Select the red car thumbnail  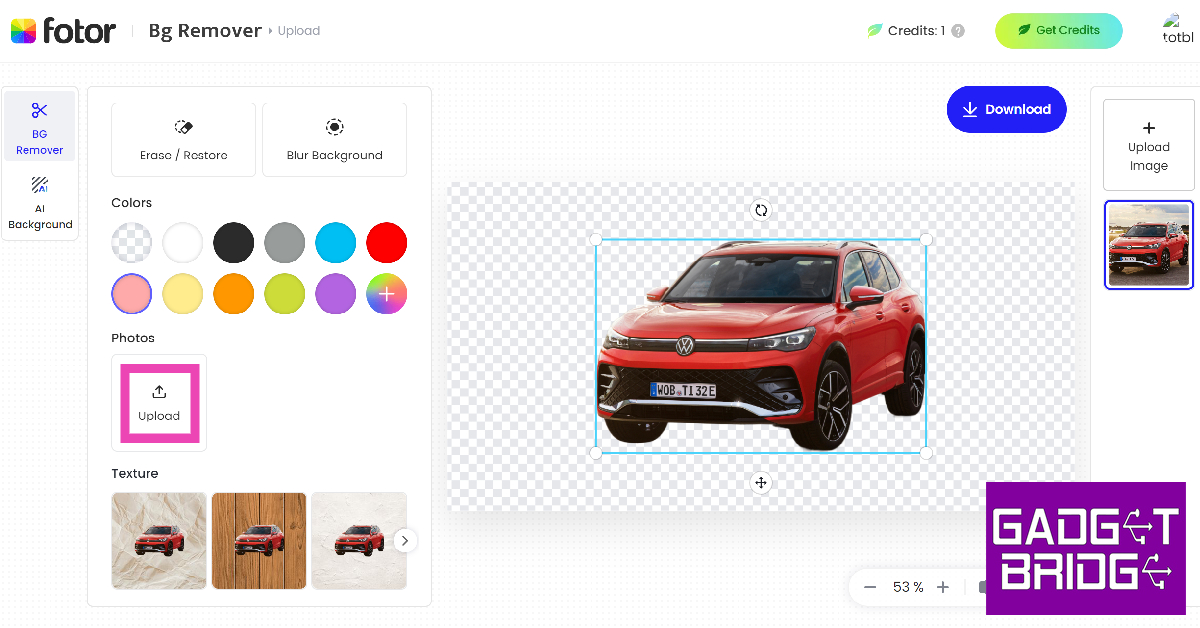[1149, 245]
